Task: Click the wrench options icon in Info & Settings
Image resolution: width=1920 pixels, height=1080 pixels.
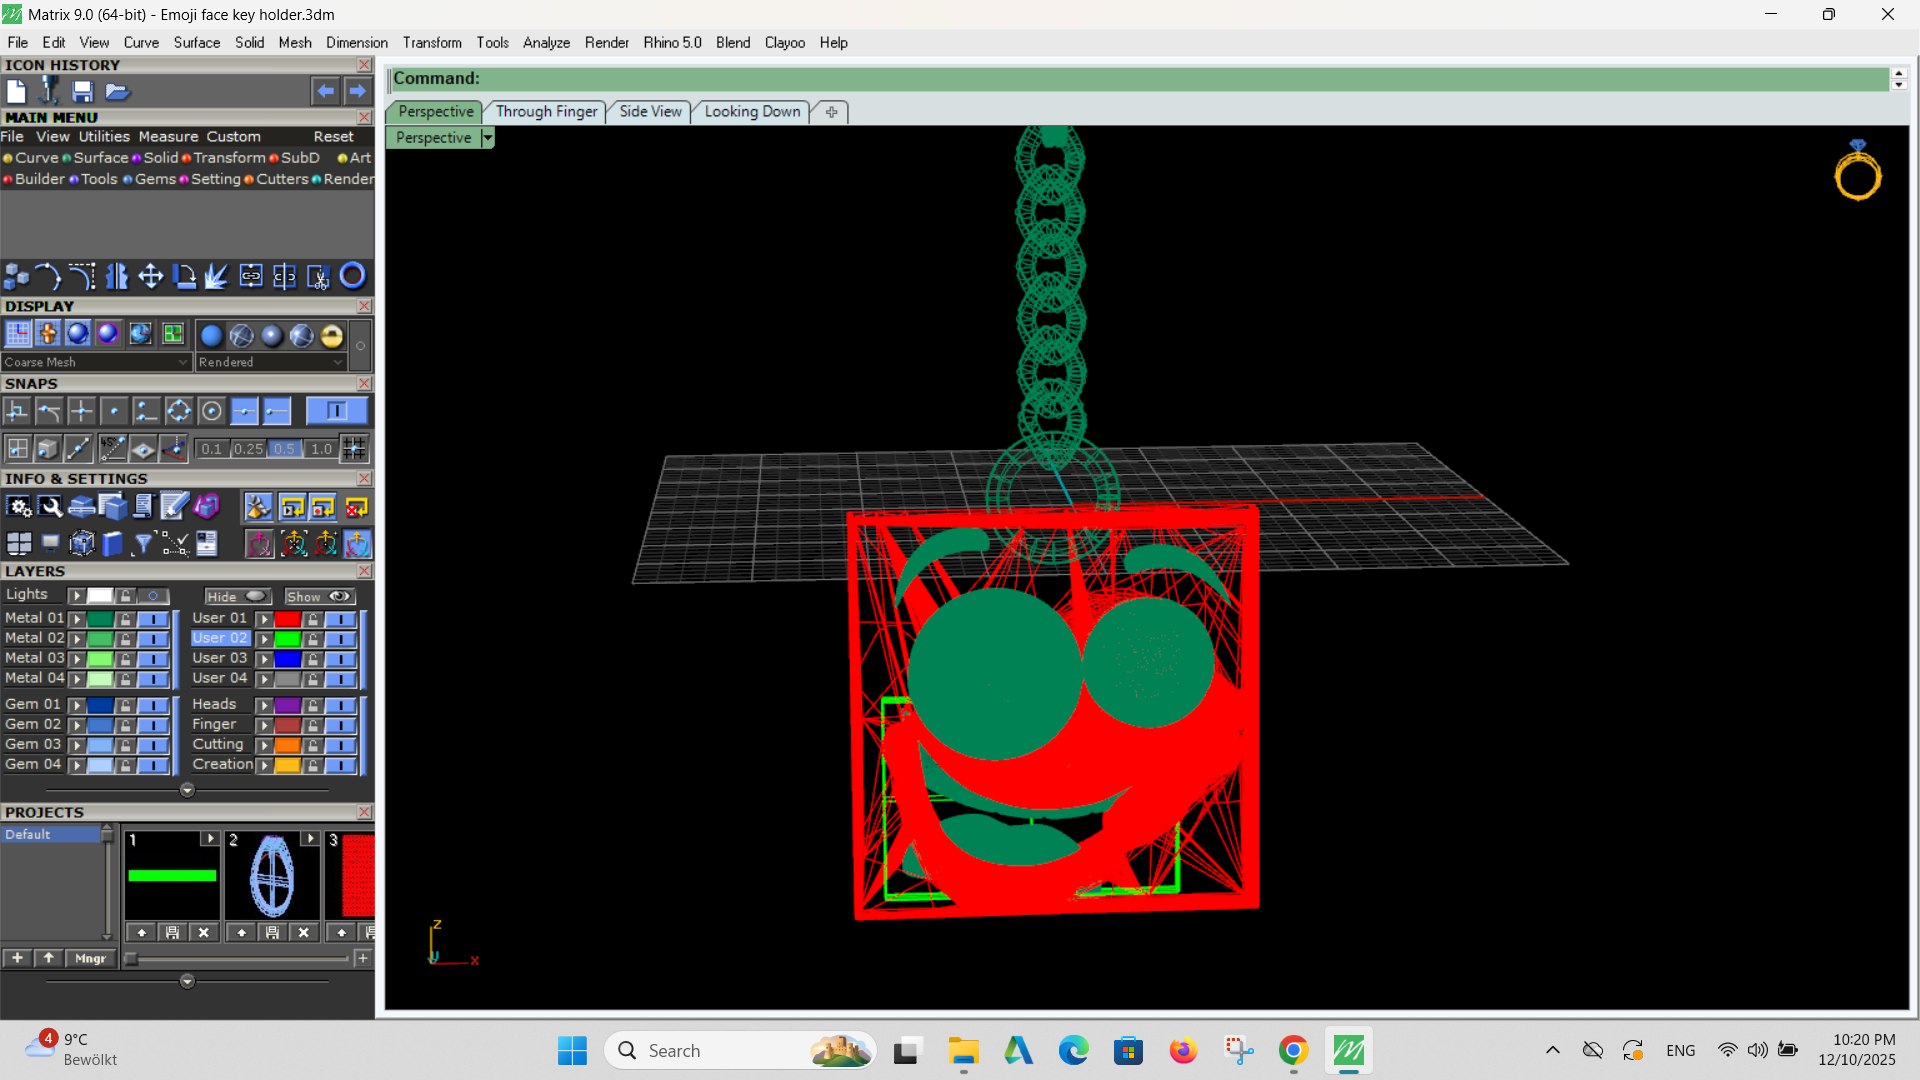Action: (50, 508)
